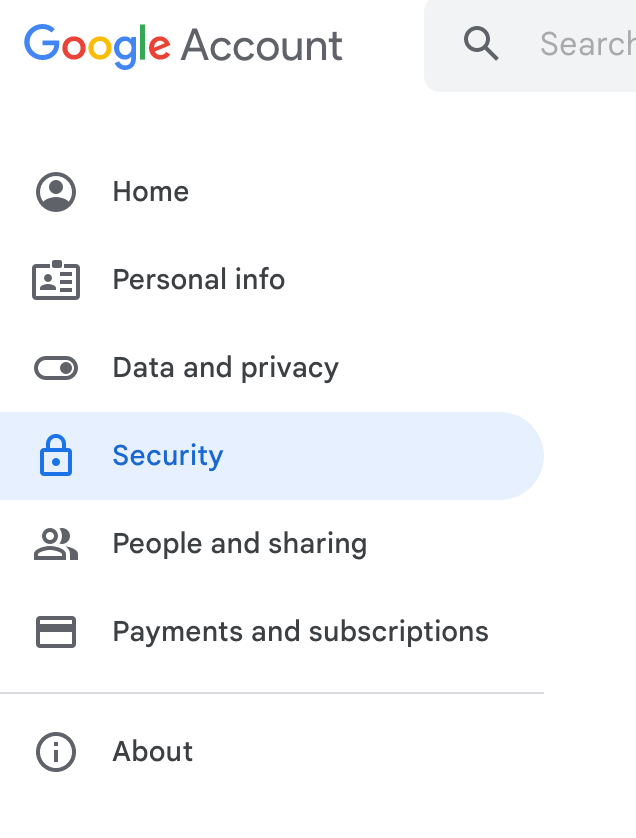Open People and sharing label
This screenshot has width=636, height=838.
click(239, 544)
